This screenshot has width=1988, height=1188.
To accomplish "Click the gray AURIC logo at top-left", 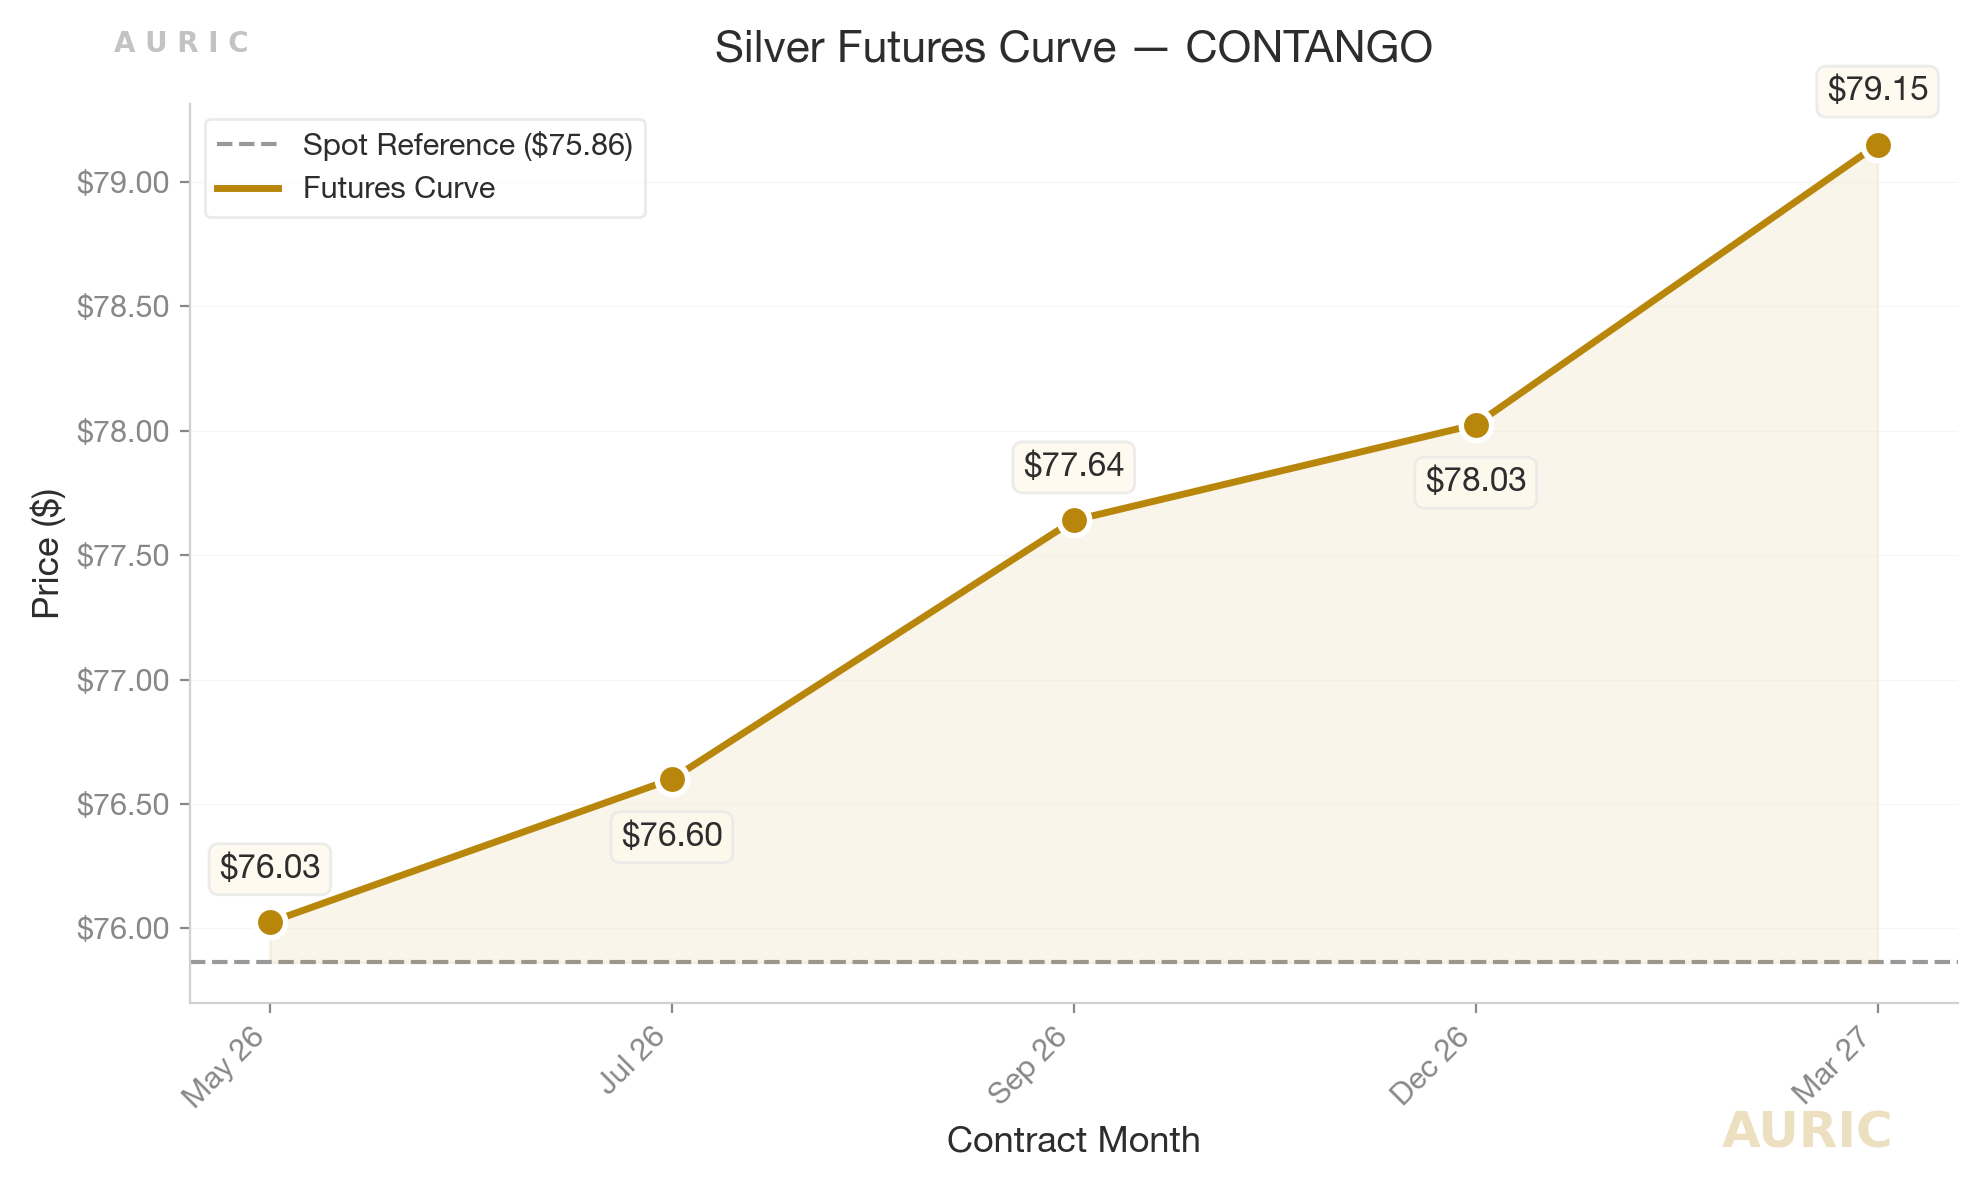I will coord(181,43).
